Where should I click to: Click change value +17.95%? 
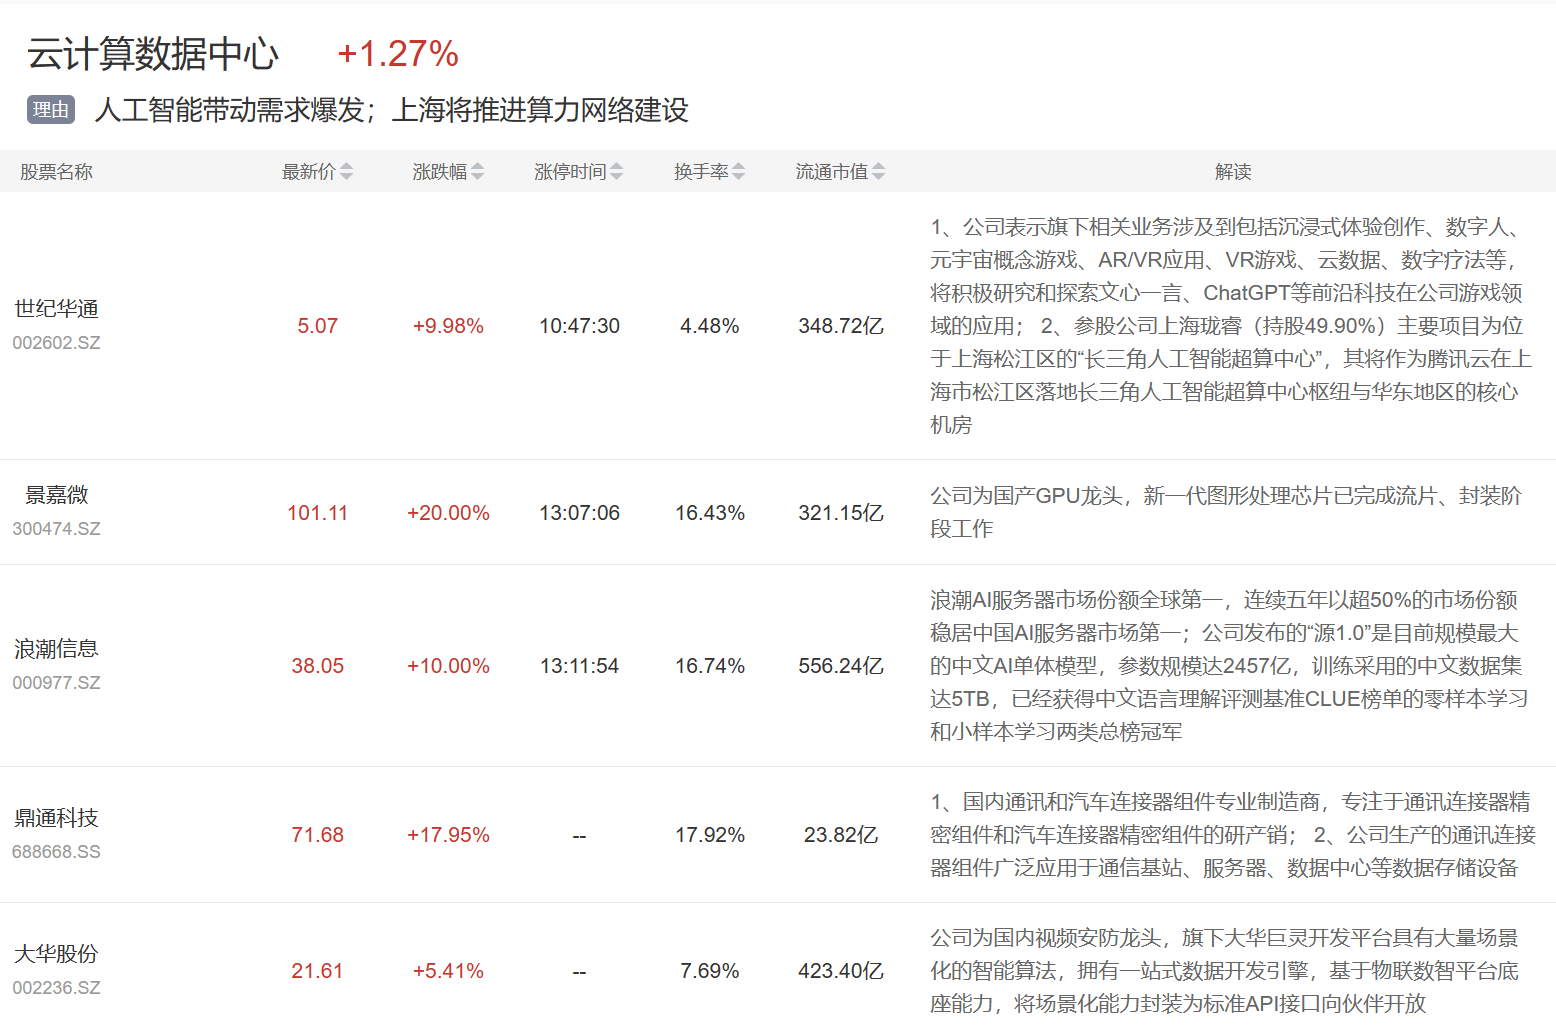[x=448, y=835]
